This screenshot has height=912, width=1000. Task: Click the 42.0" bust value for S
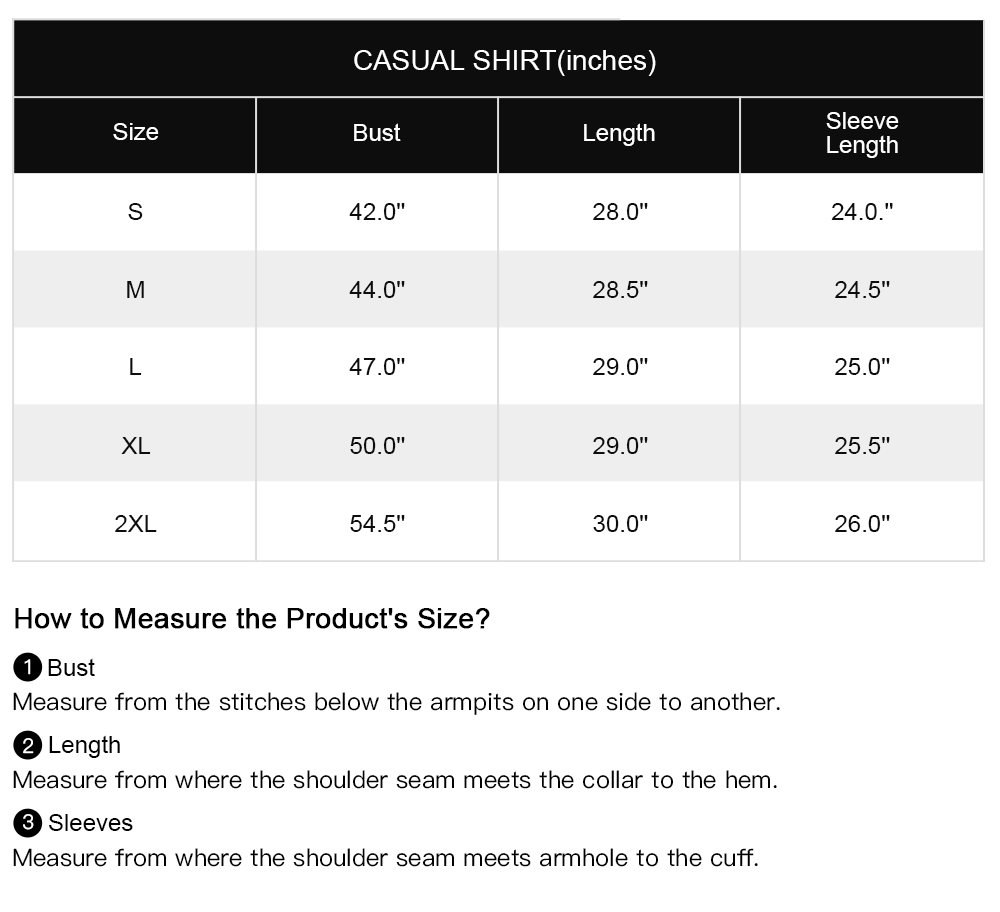(x=377, y=212)
